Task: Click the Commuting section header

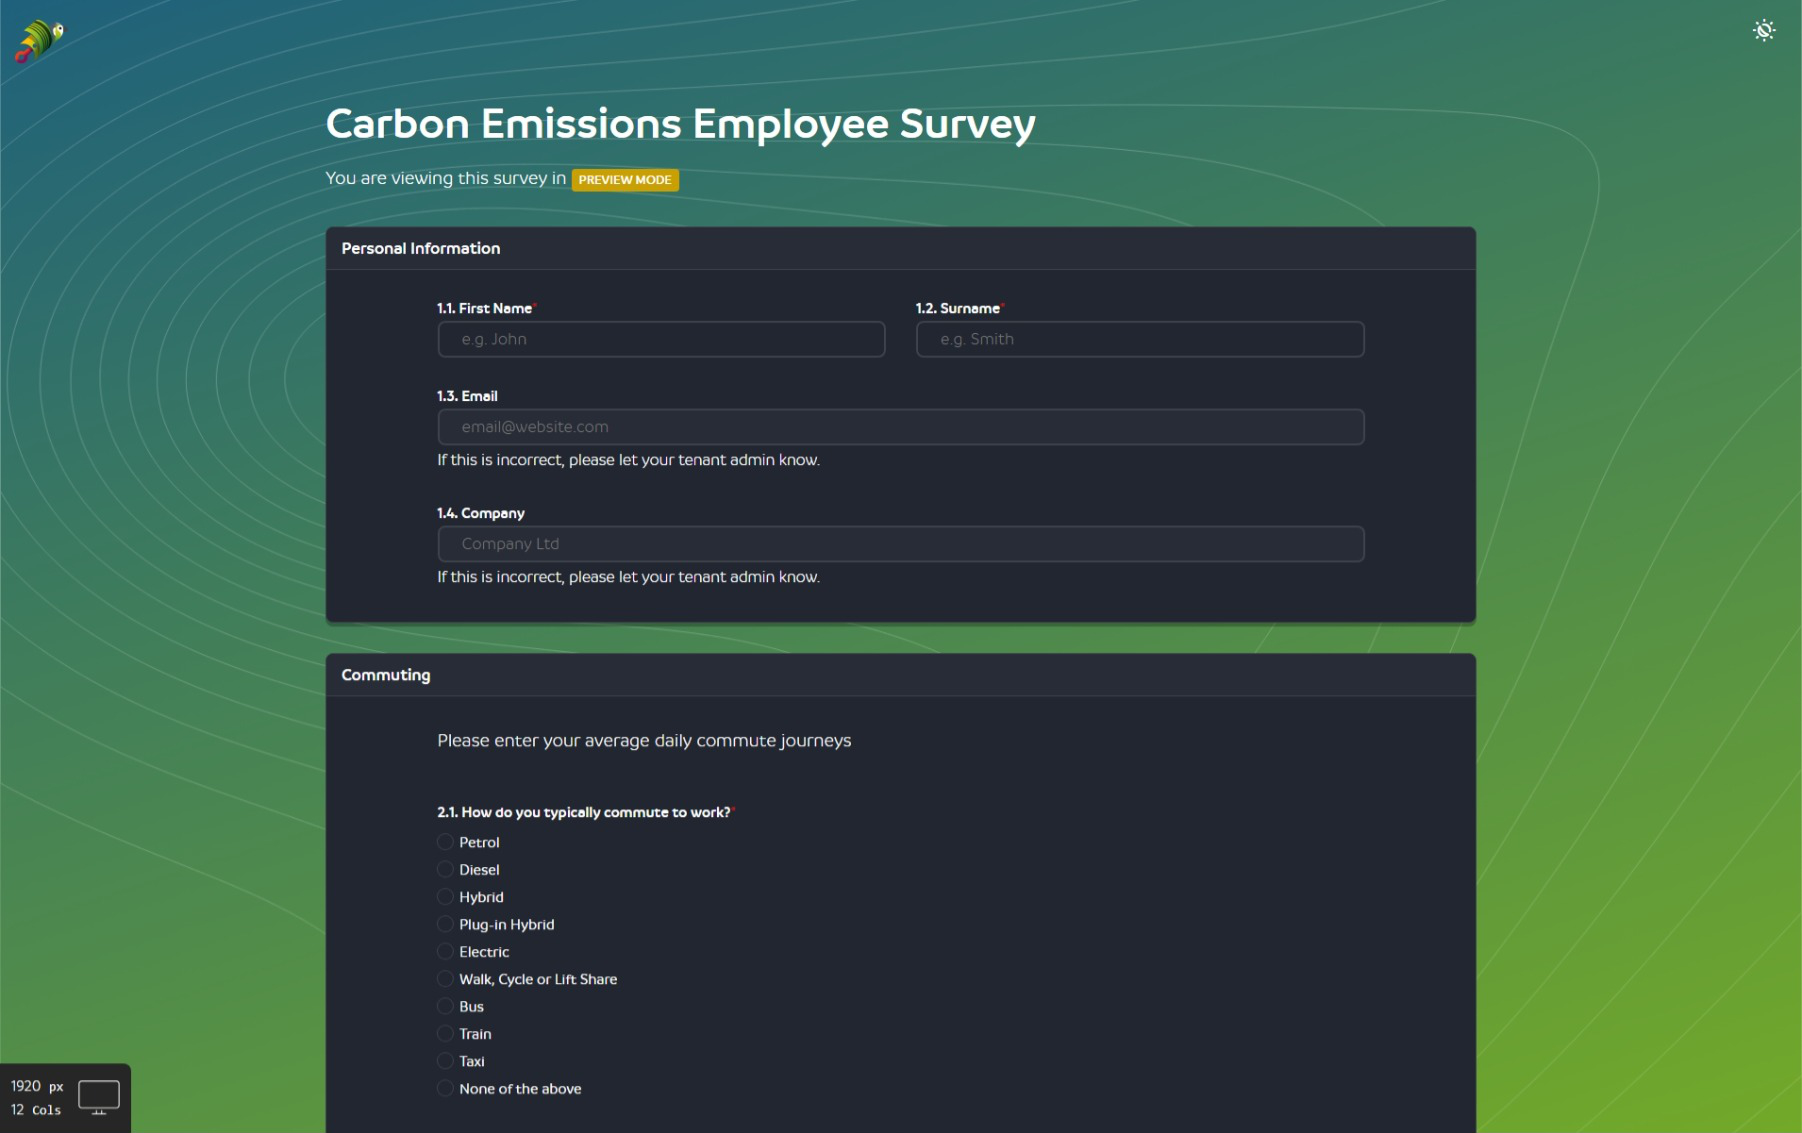Action: pyautogui.click(x=901, y=675)
